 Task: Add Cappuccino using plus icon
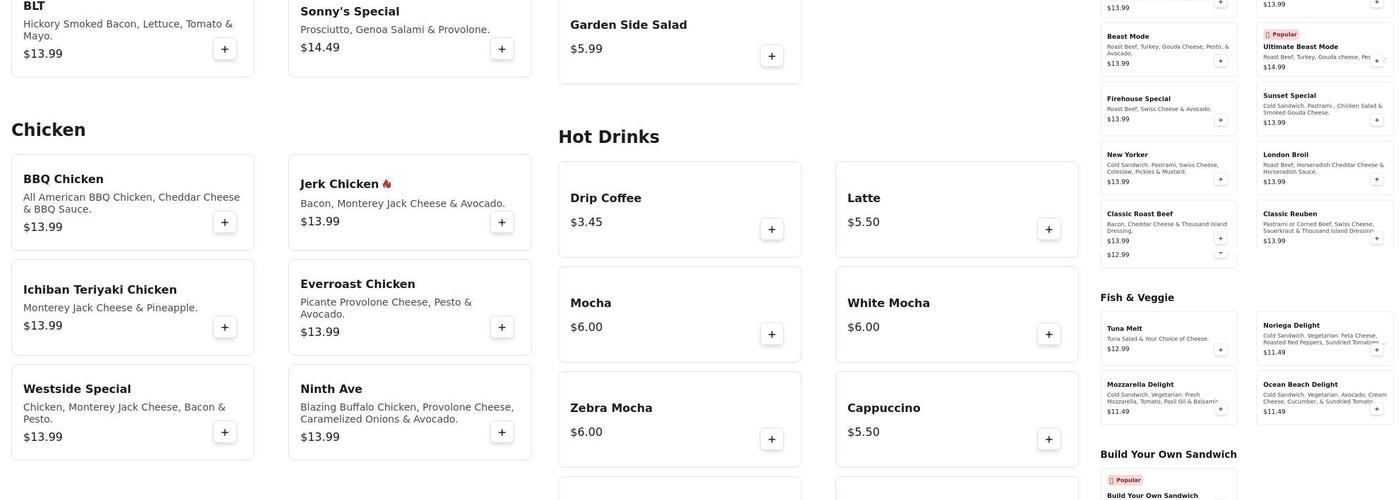[x=1048, y=439]
